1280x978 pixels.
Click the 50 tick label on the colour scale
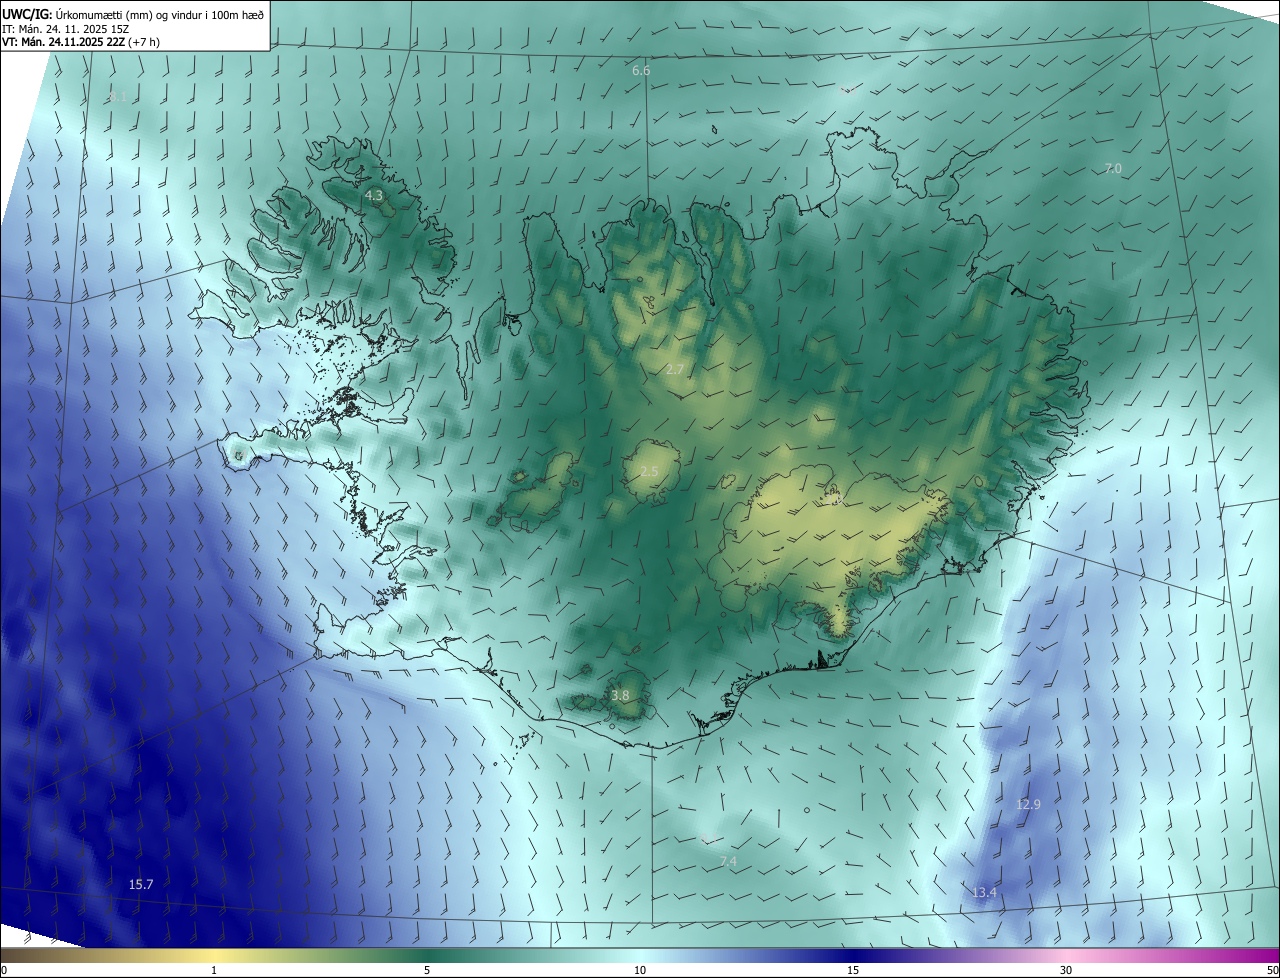(x=1272, y=970)
